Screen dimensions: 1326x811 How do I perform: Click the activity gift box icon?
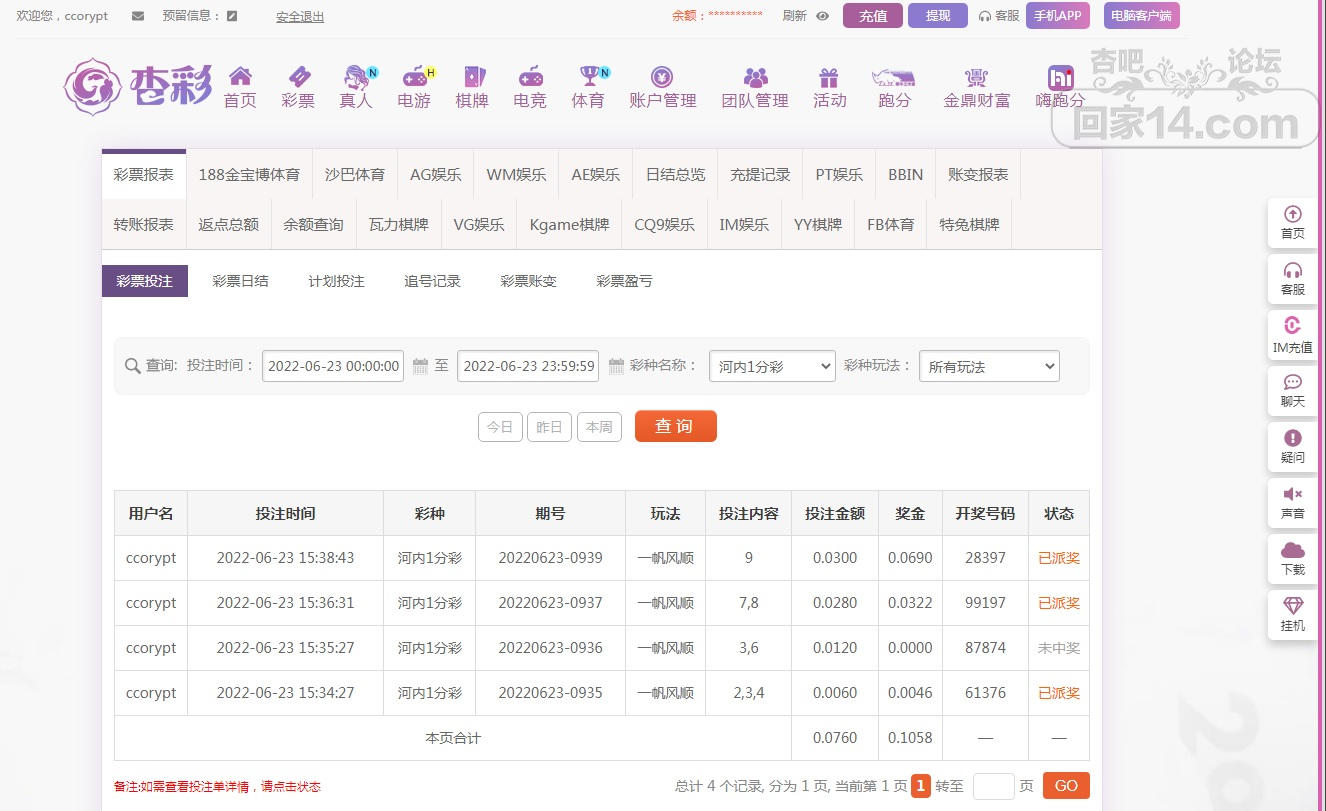coord(829,77)
